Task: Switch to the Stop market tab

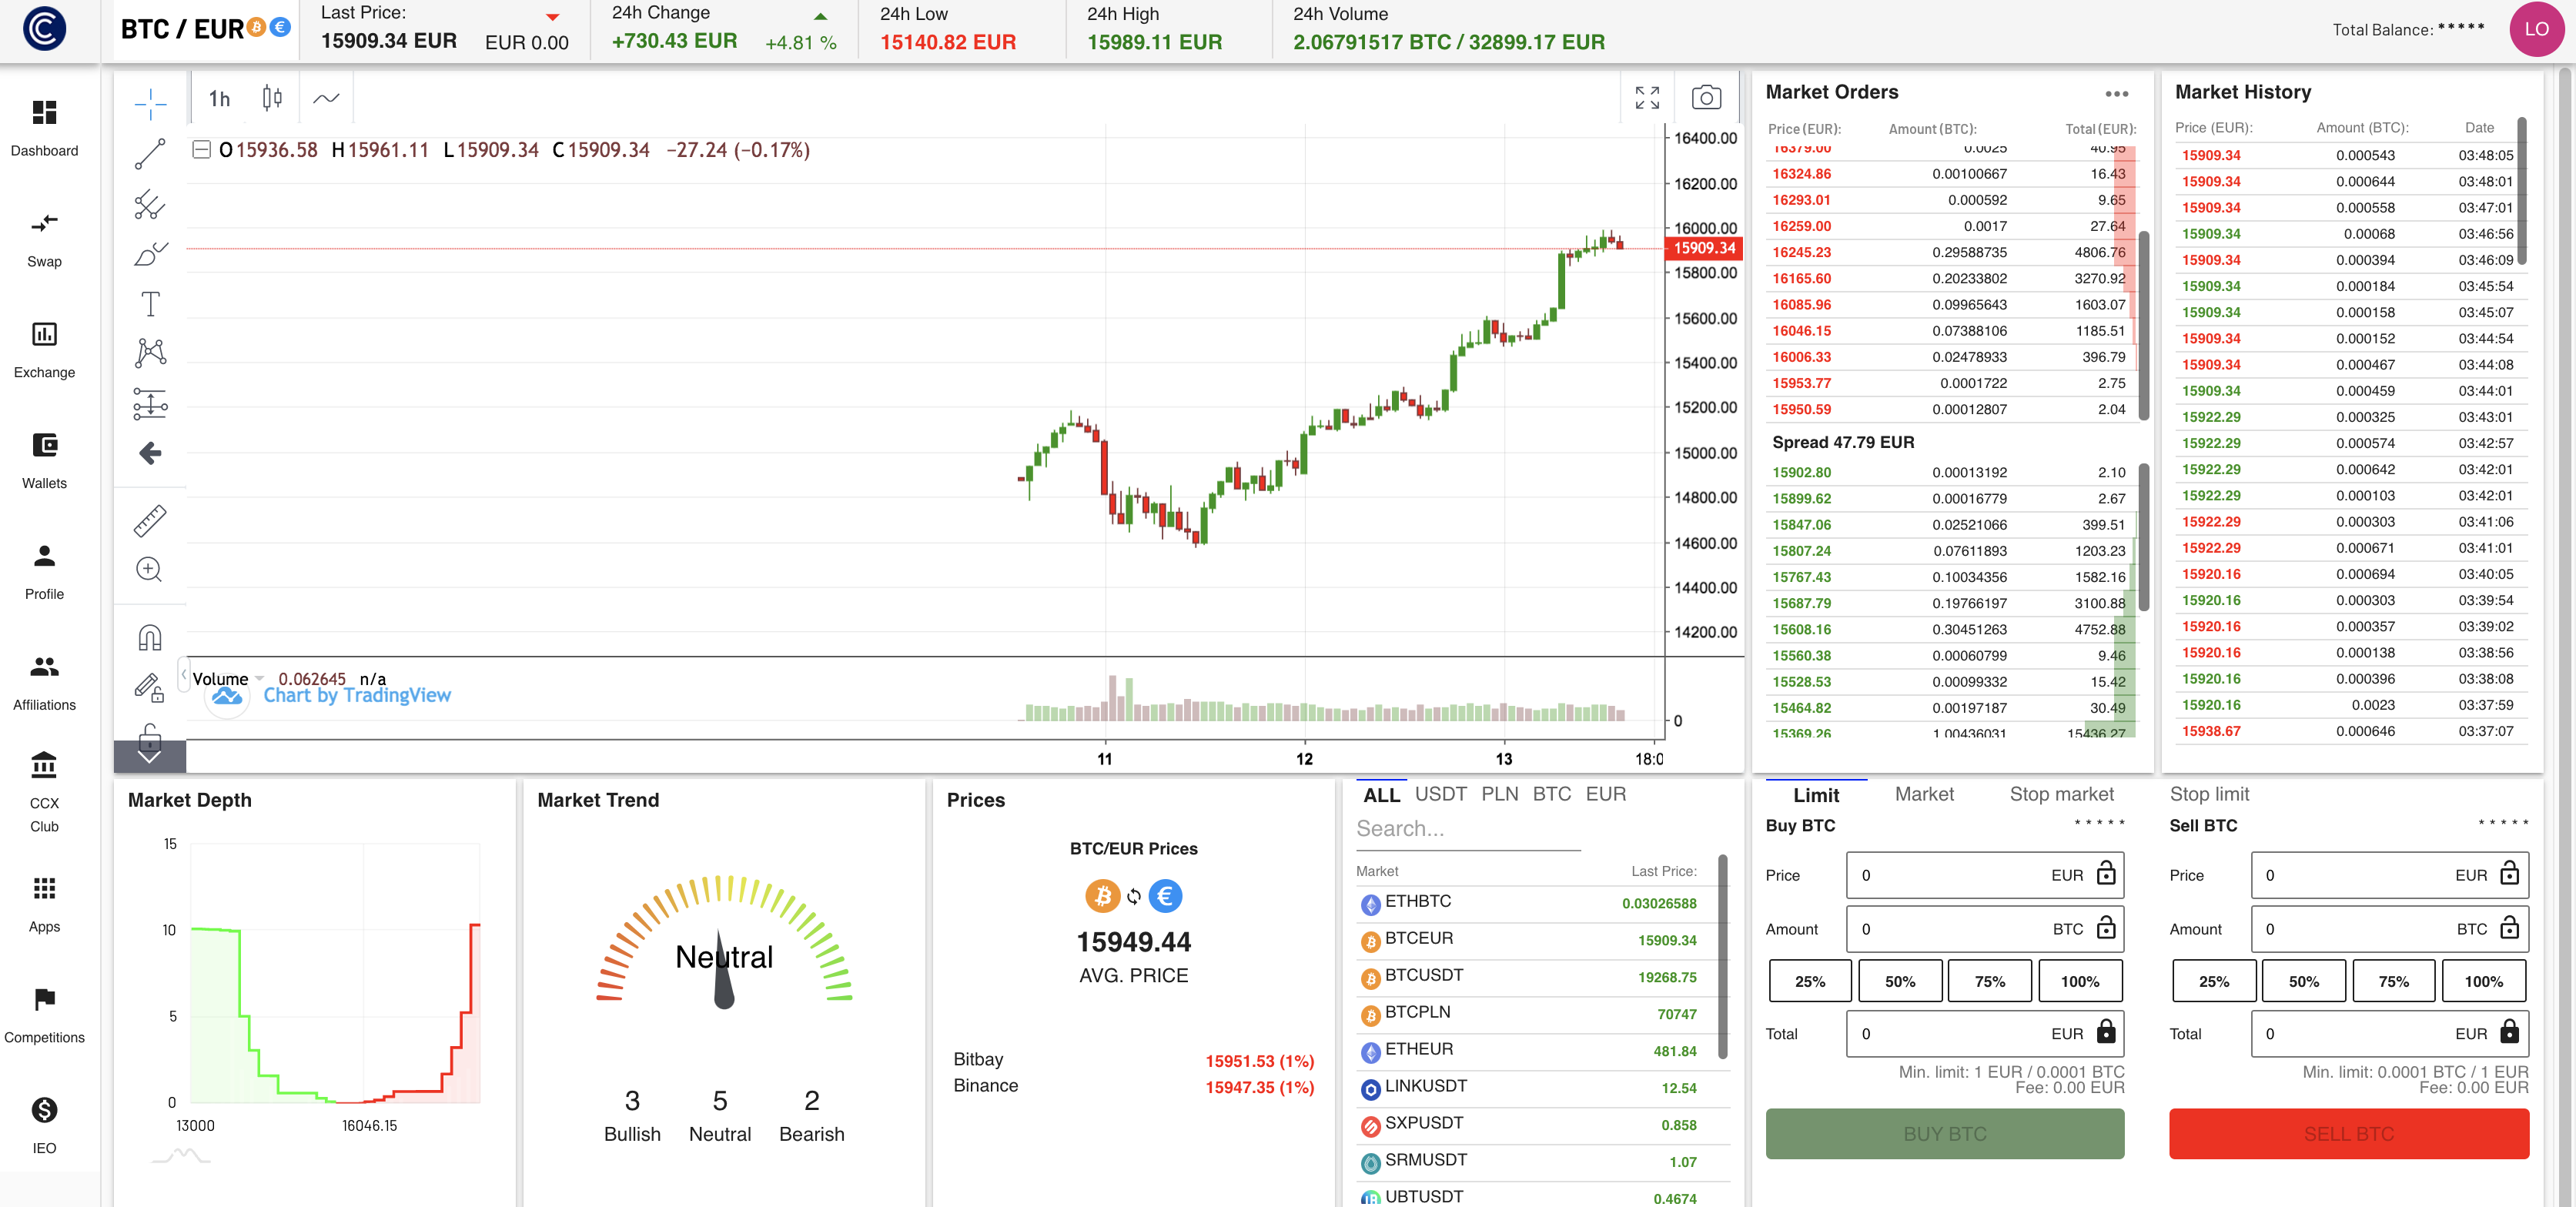Action: [x=2061, y=794]
